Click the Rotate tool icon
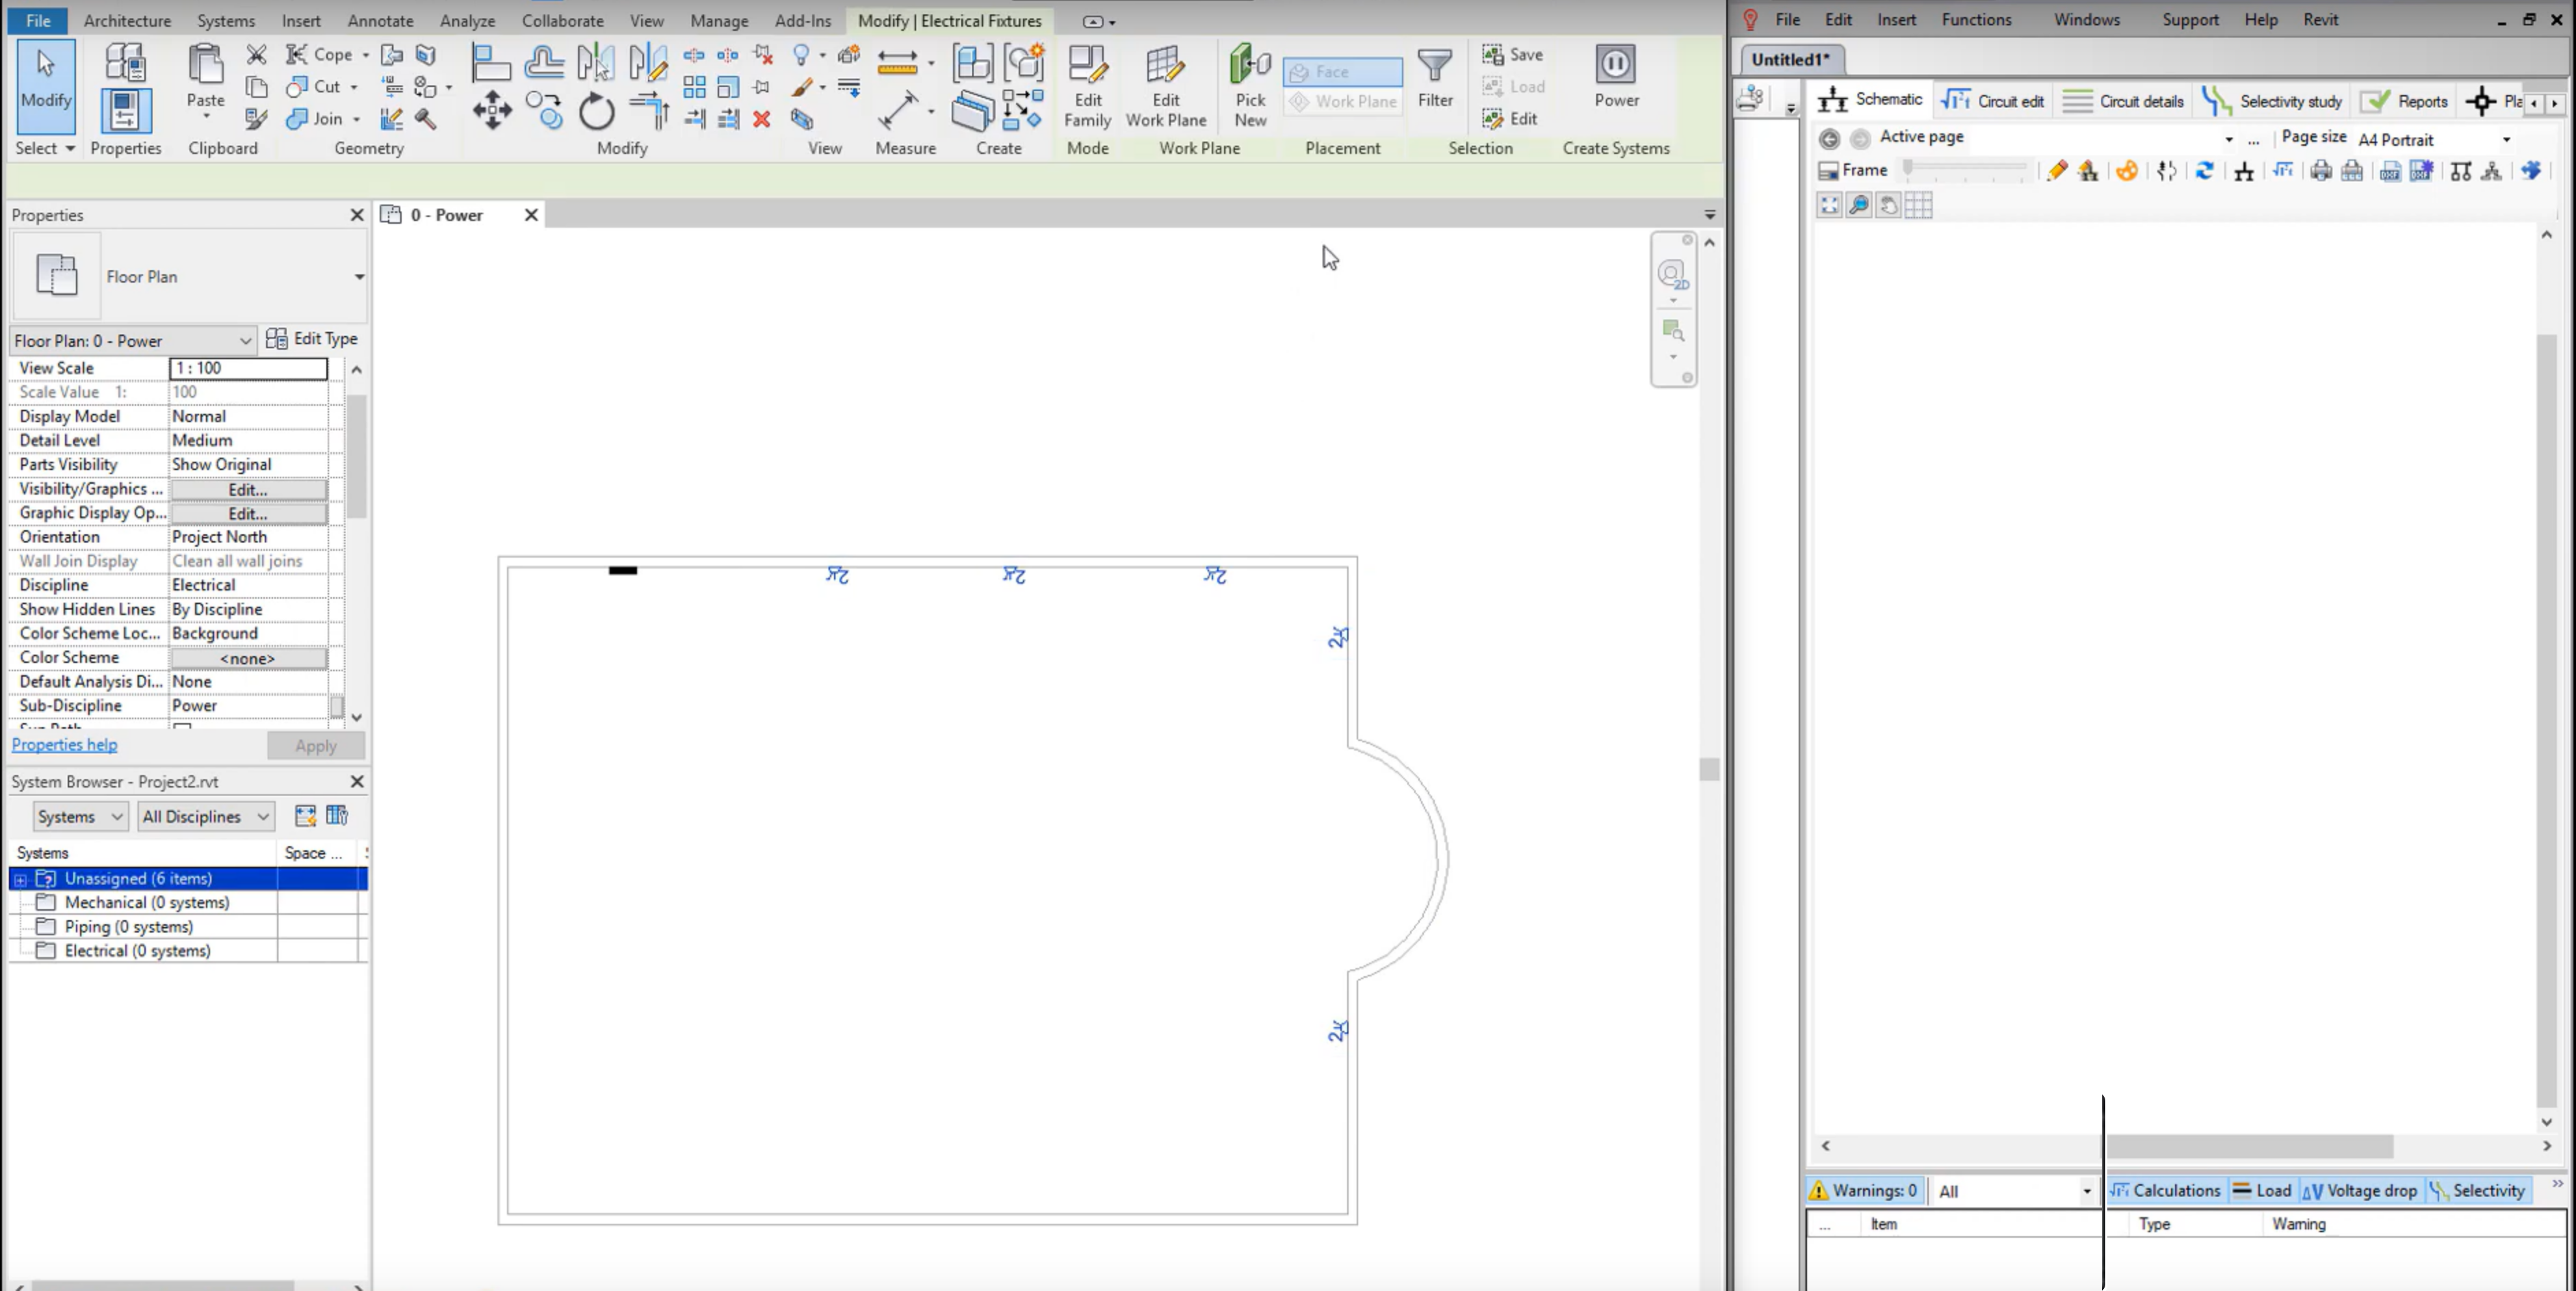Viewport: 2576px width, 1291px height. click(x=596, y=110)
